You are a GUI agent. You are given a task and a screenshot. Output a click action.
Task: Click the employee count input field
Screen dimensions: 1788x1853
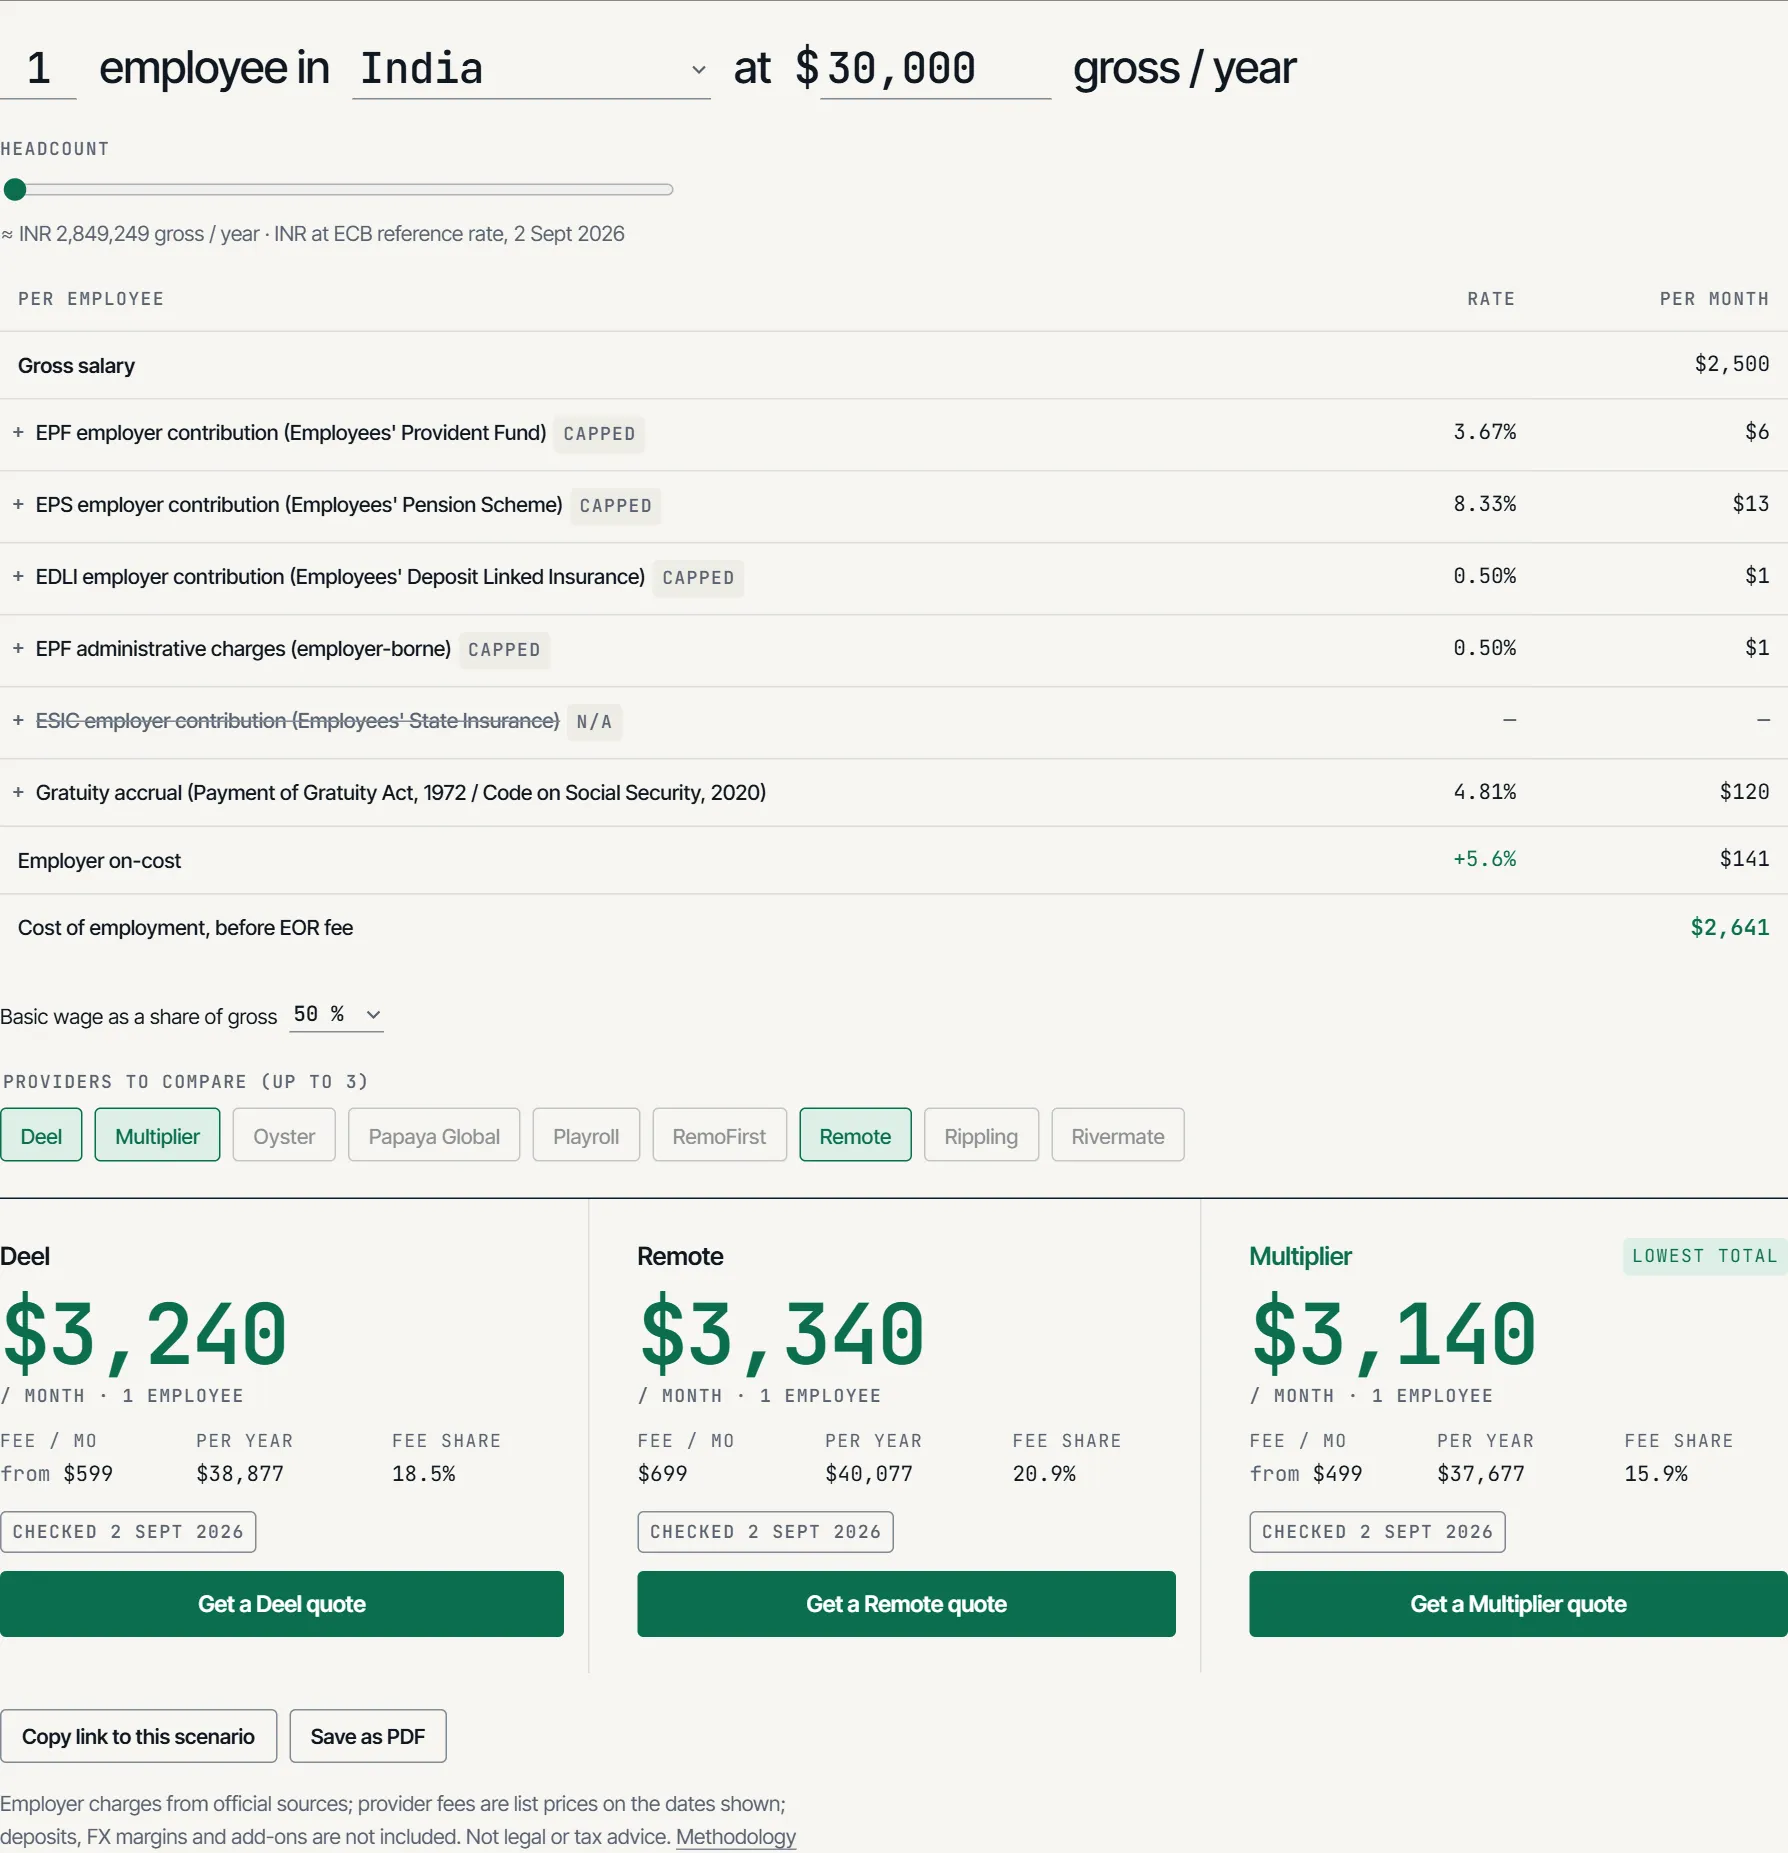click(x=38, y=69)
